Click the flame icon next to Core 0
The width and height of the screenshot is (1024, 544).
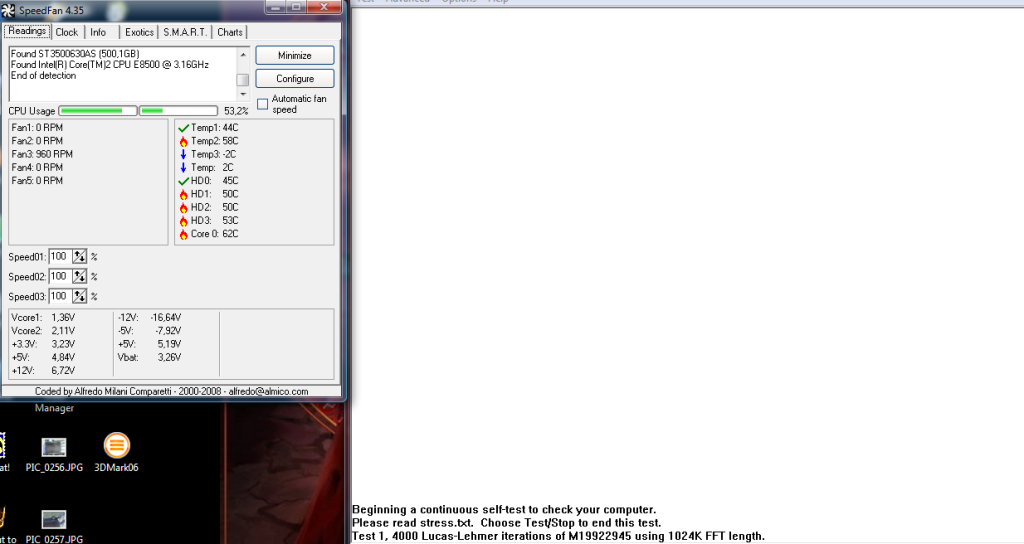(x=183, y=234)
